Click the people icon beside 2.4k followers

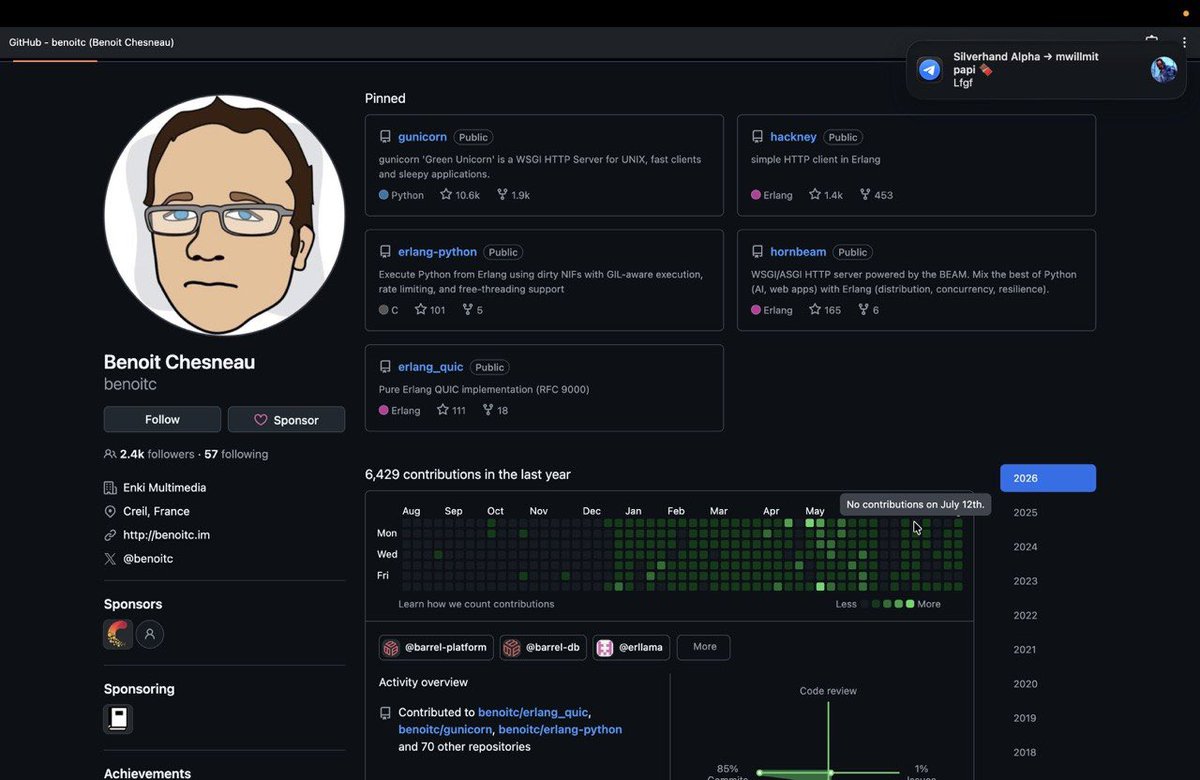(110, 454)
